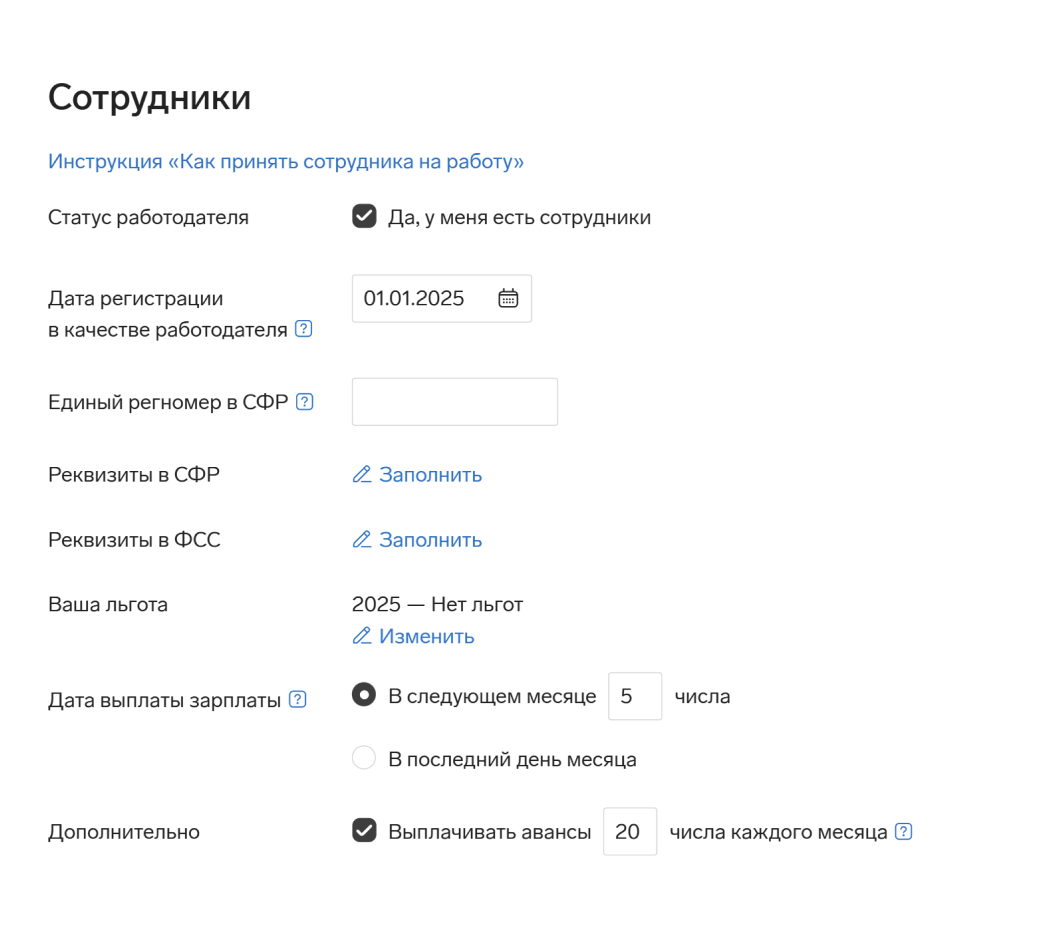Open help tooltip for Дата выплаты зарплаты
1064x930 pixels.
[x=298, y=699]
